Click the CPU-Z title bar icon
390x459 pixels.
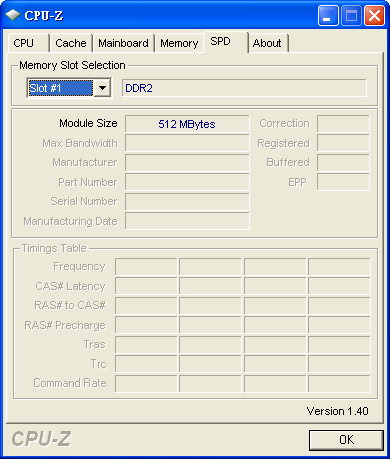tap(13, 15)
